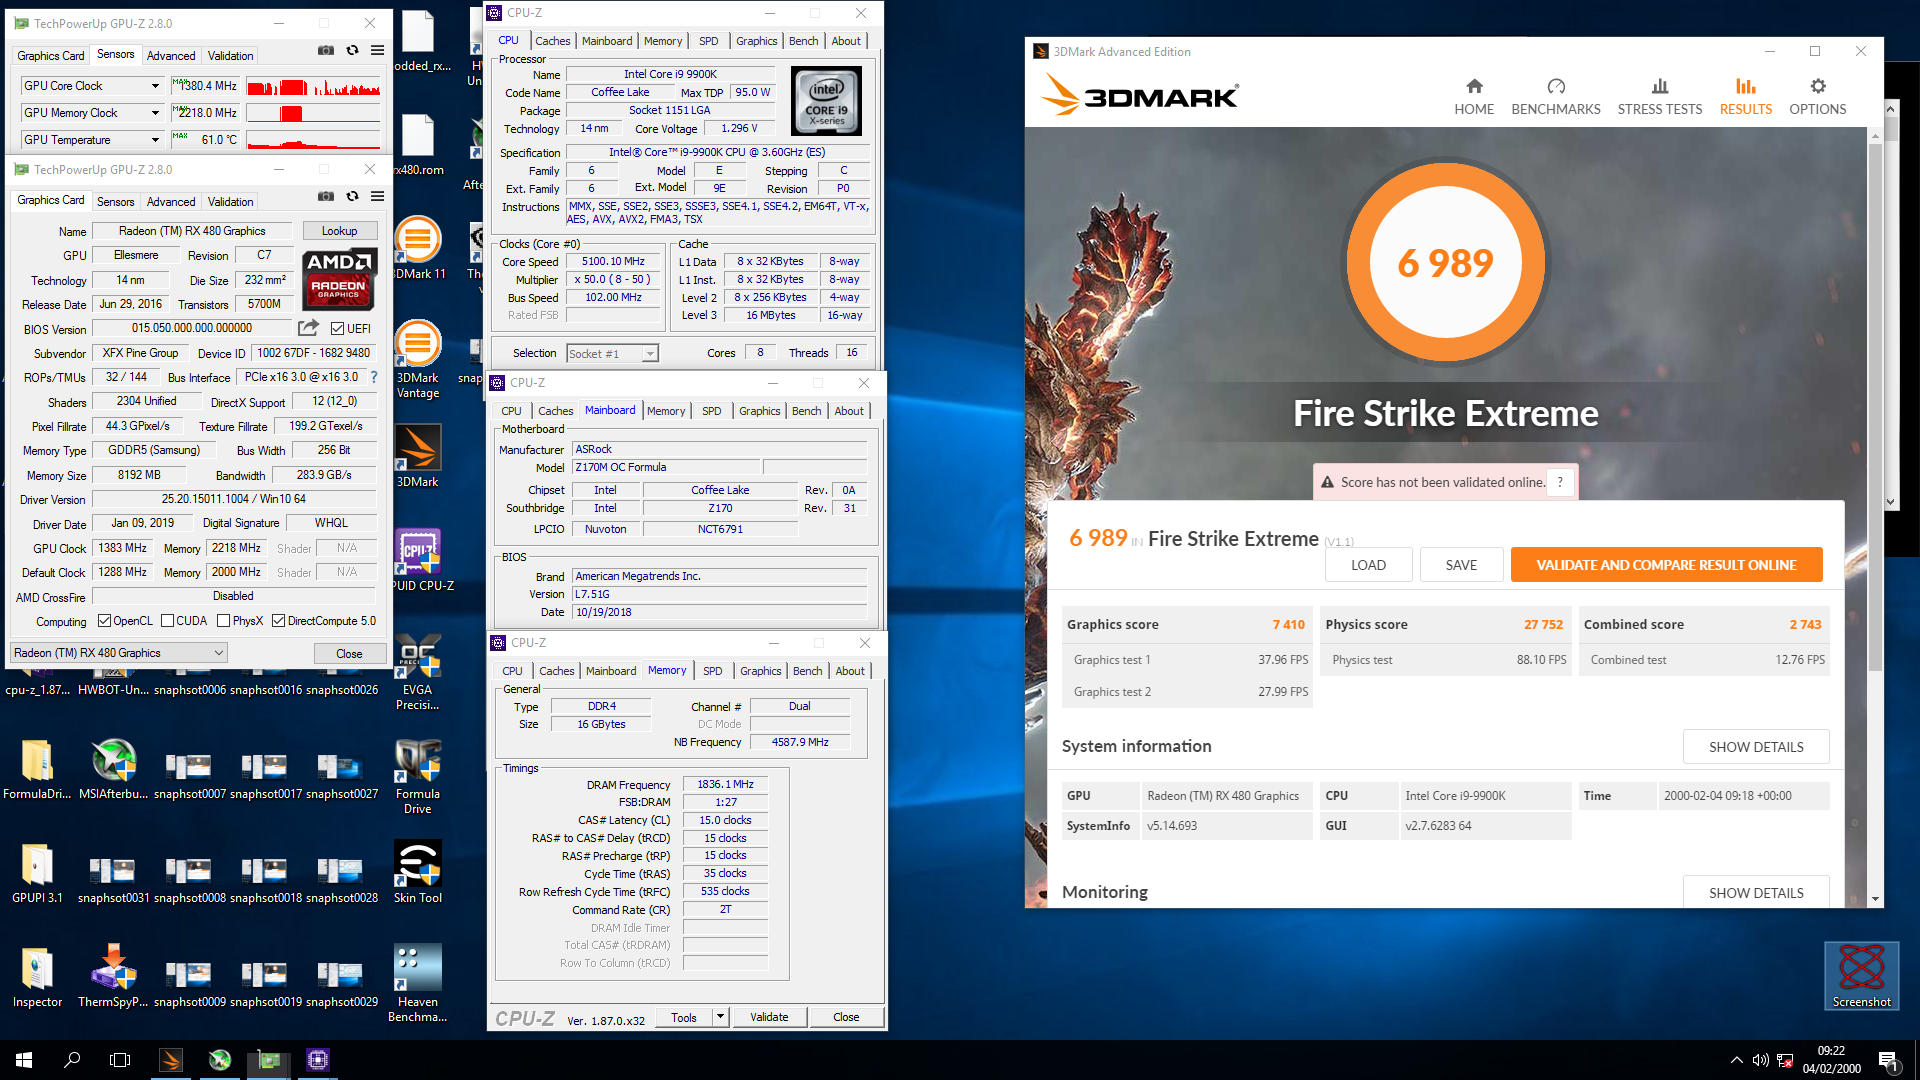Click the LOAD button in 3DMark
Screen dimensions: 1920x1080
pos(1368,565)
